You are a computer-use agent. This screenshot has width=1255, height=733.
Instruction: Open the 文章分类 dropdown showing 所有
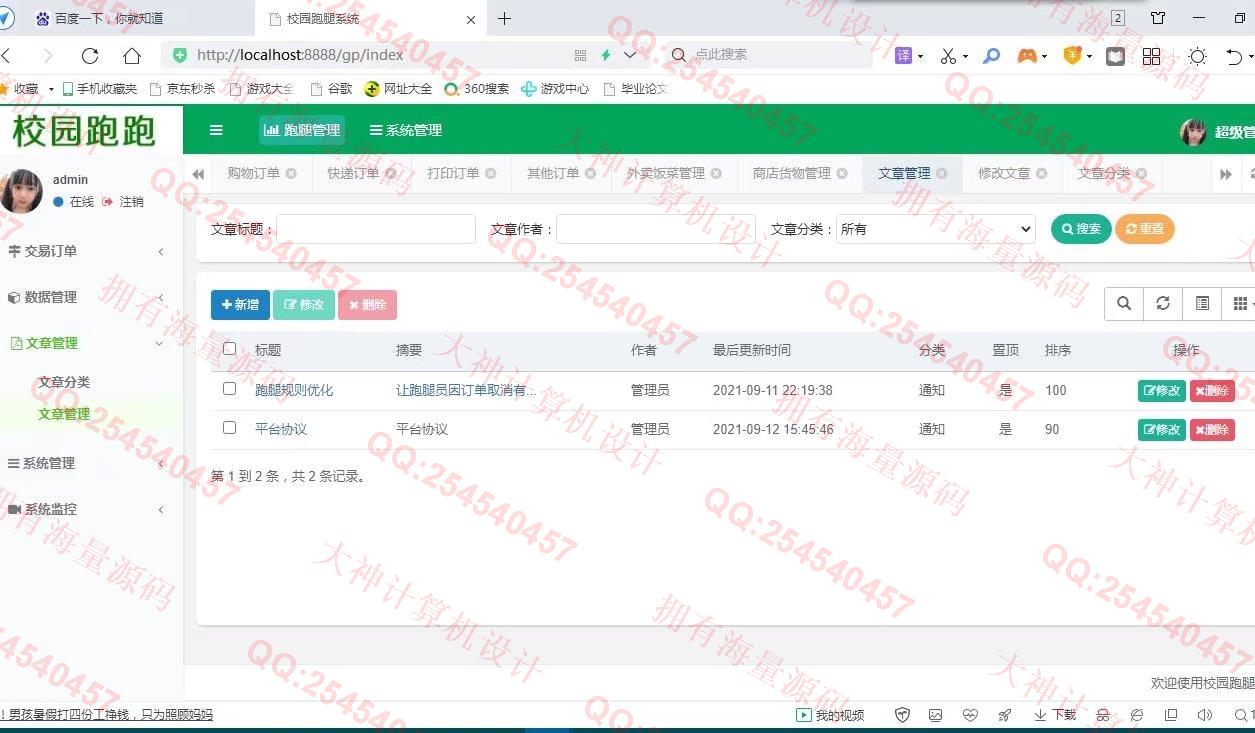[x=935, y=229]
